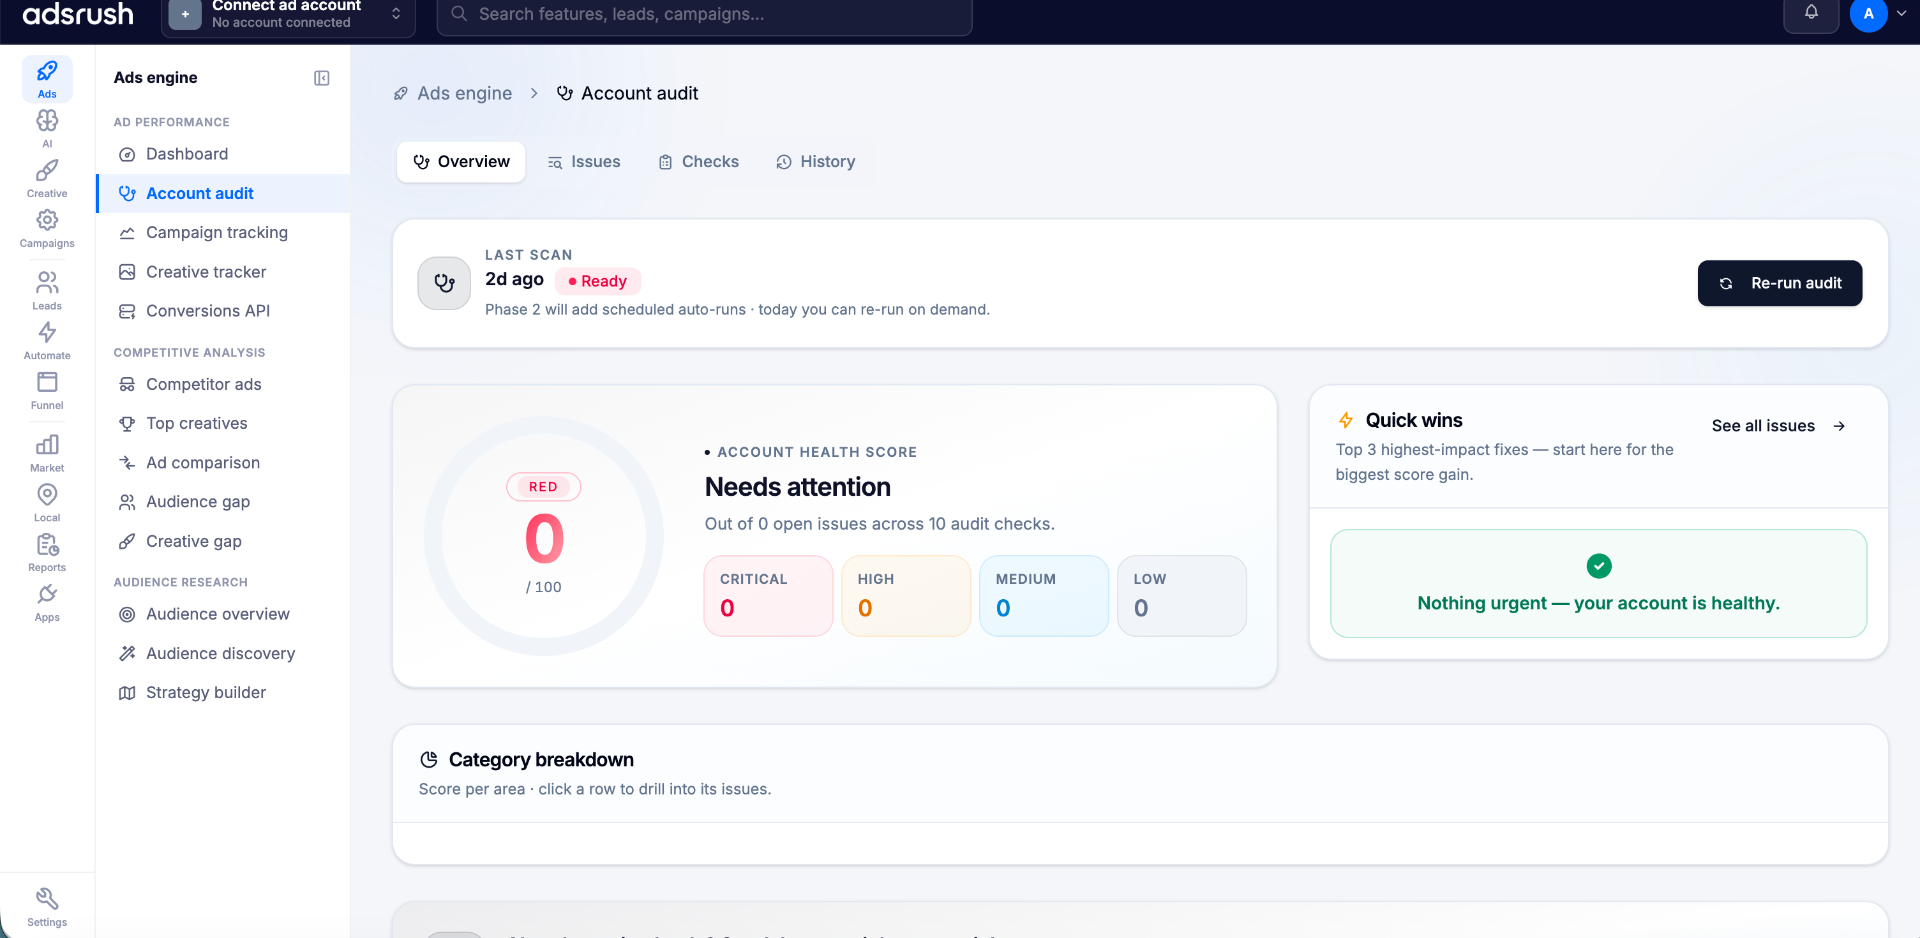Image resolution: width=1920 pixels, height=938 pixels.
Task: Open Audience gap in the sidebar
Action: coord(223,502)
